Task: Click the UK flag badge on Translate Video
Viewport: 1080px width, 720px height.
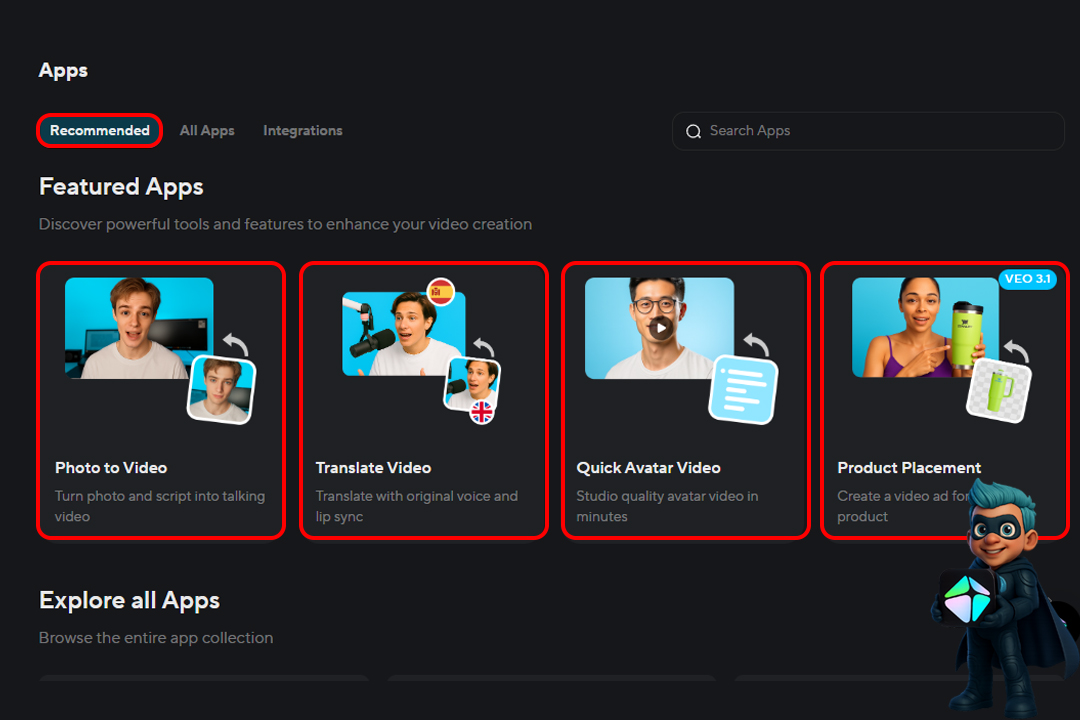Action: [x=482, y=412]
